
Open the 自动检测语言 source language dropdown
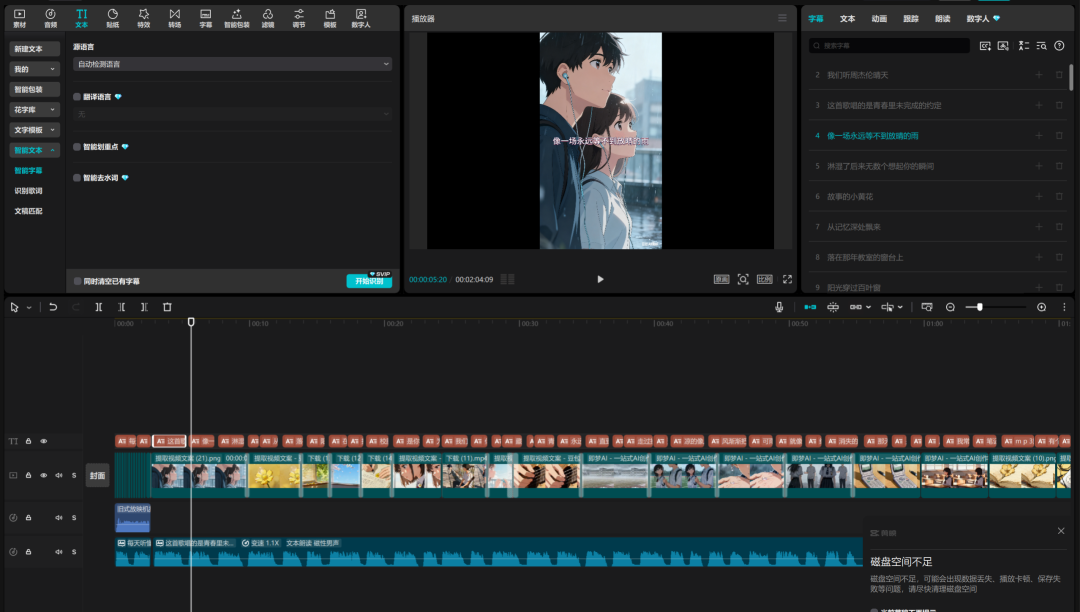[232, 64]
